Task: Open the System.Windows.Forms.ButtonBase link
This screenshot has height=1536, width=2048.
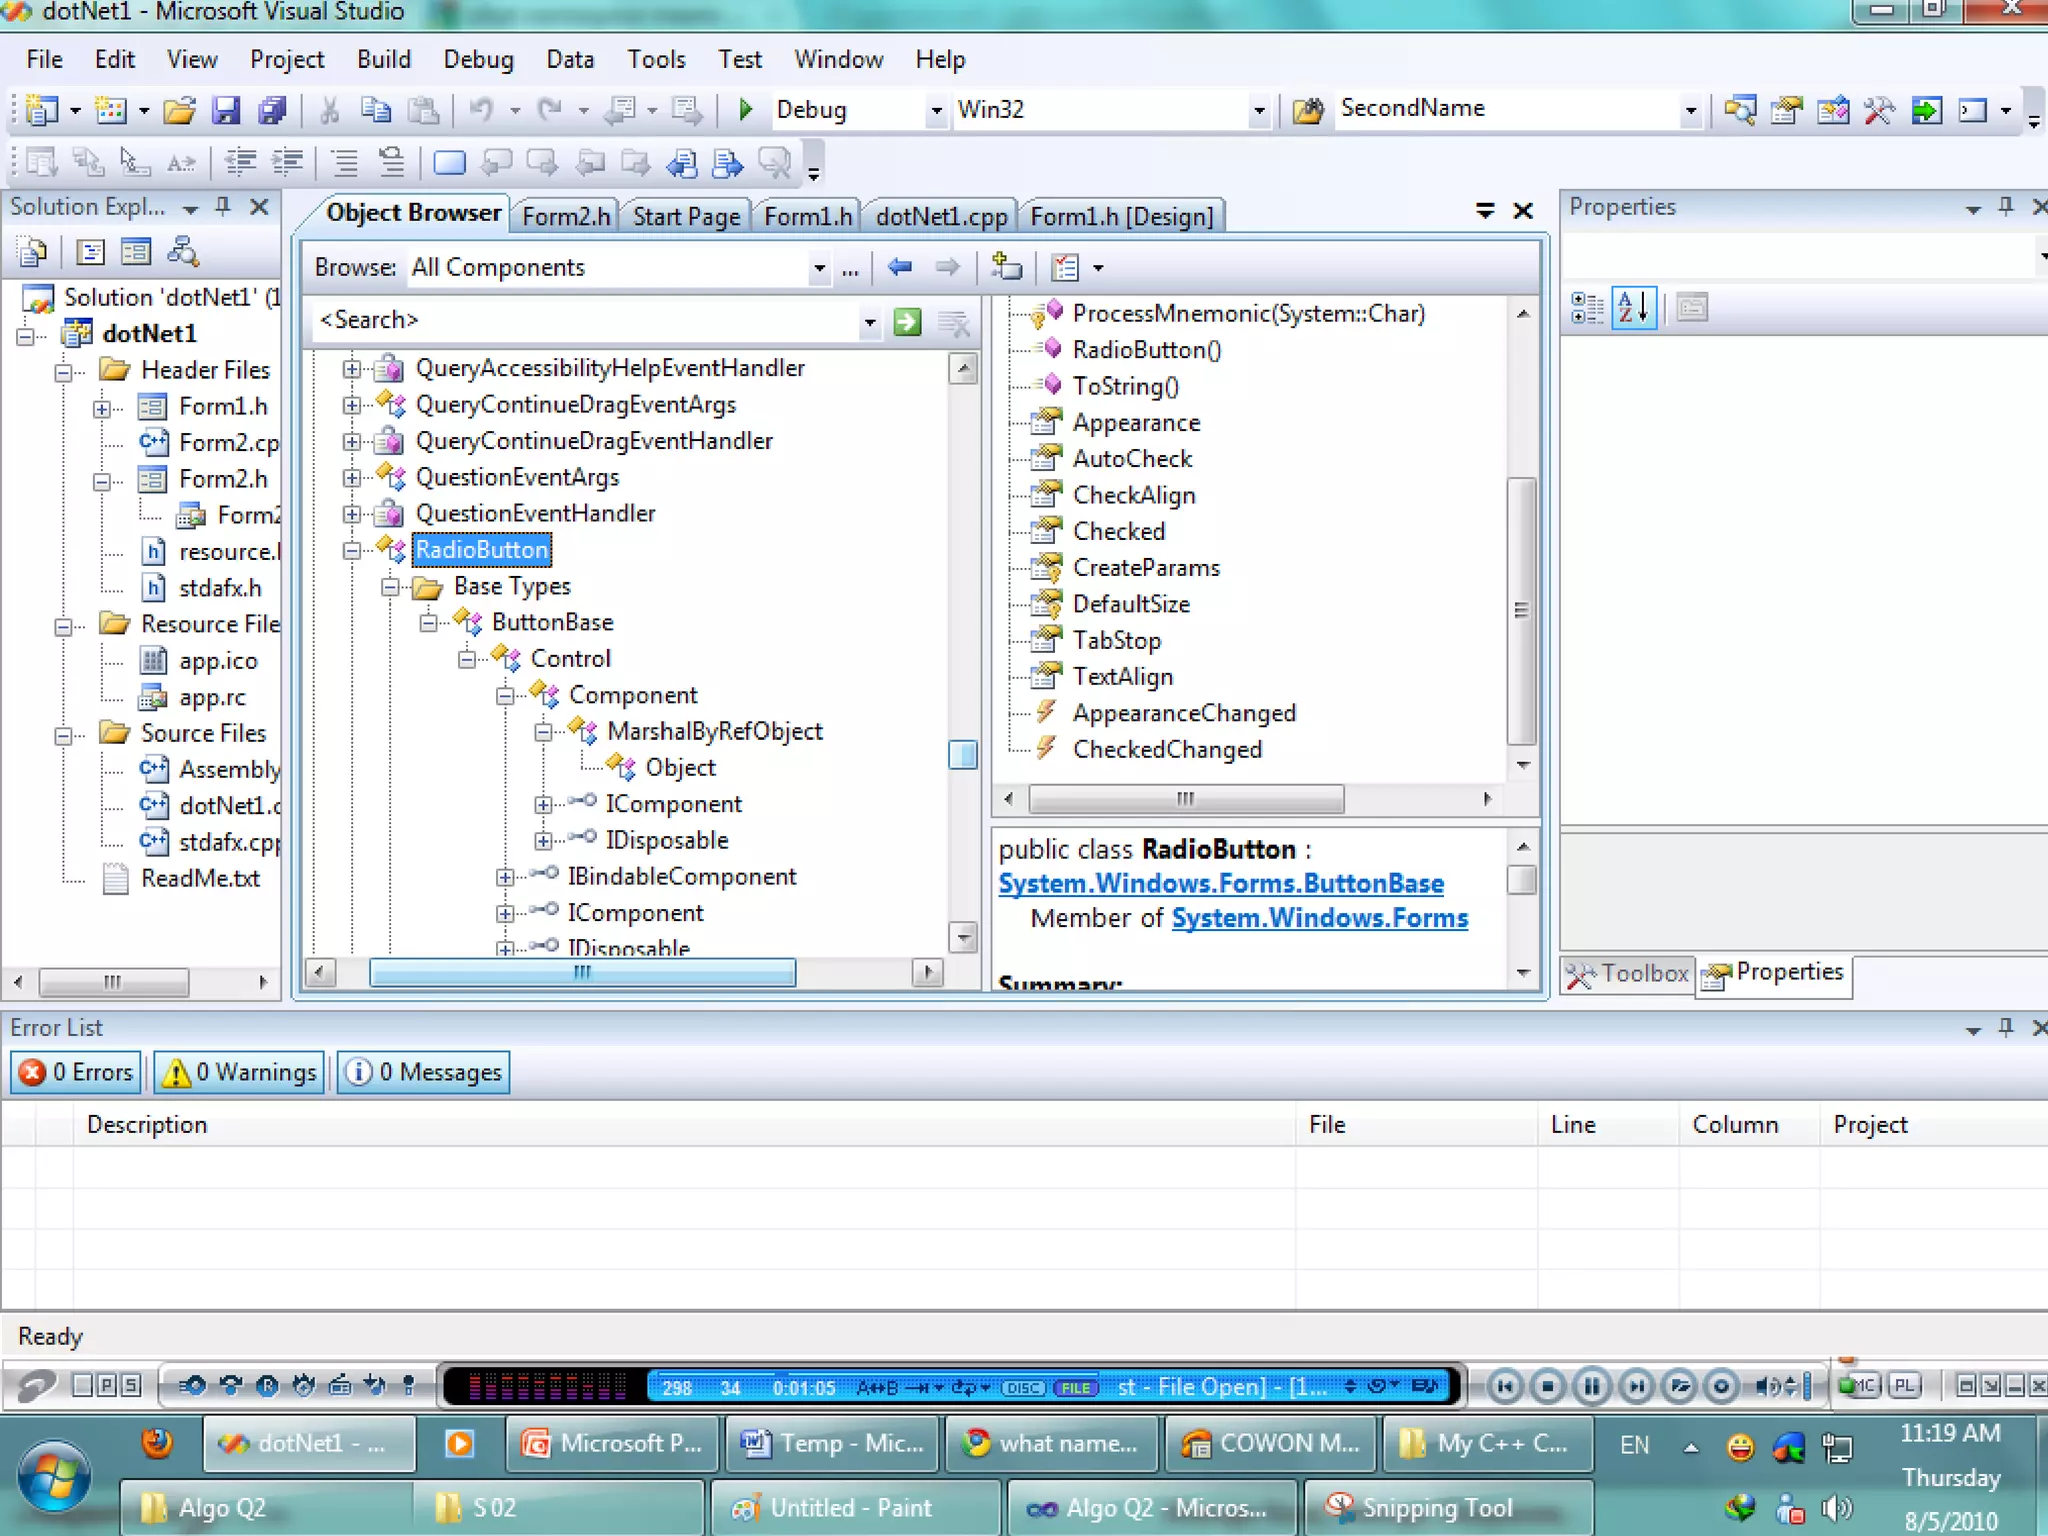Action: point(1220,884)
